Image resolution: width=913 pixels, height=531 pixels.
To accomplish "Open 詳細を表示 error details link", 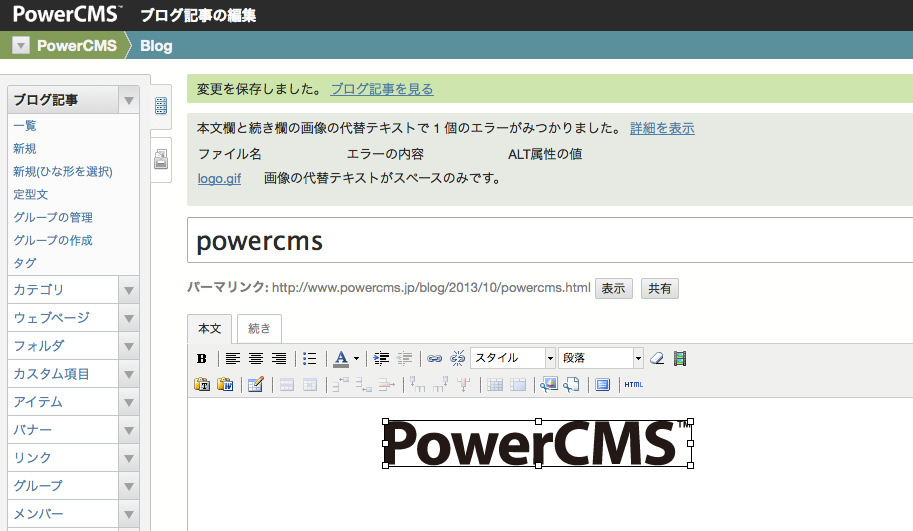I will coord(662,128).
